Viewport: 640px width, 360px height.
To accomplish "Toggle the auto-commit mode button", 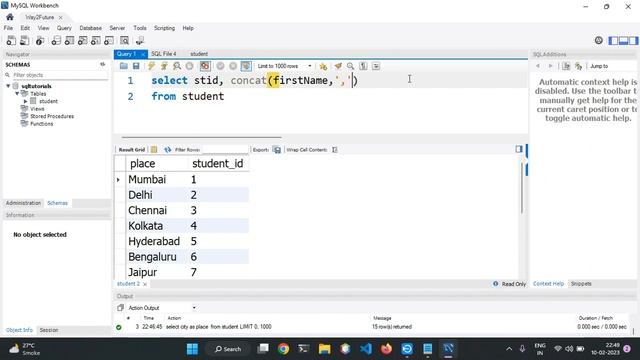I will pyautogui.click(x=246, y=66).
